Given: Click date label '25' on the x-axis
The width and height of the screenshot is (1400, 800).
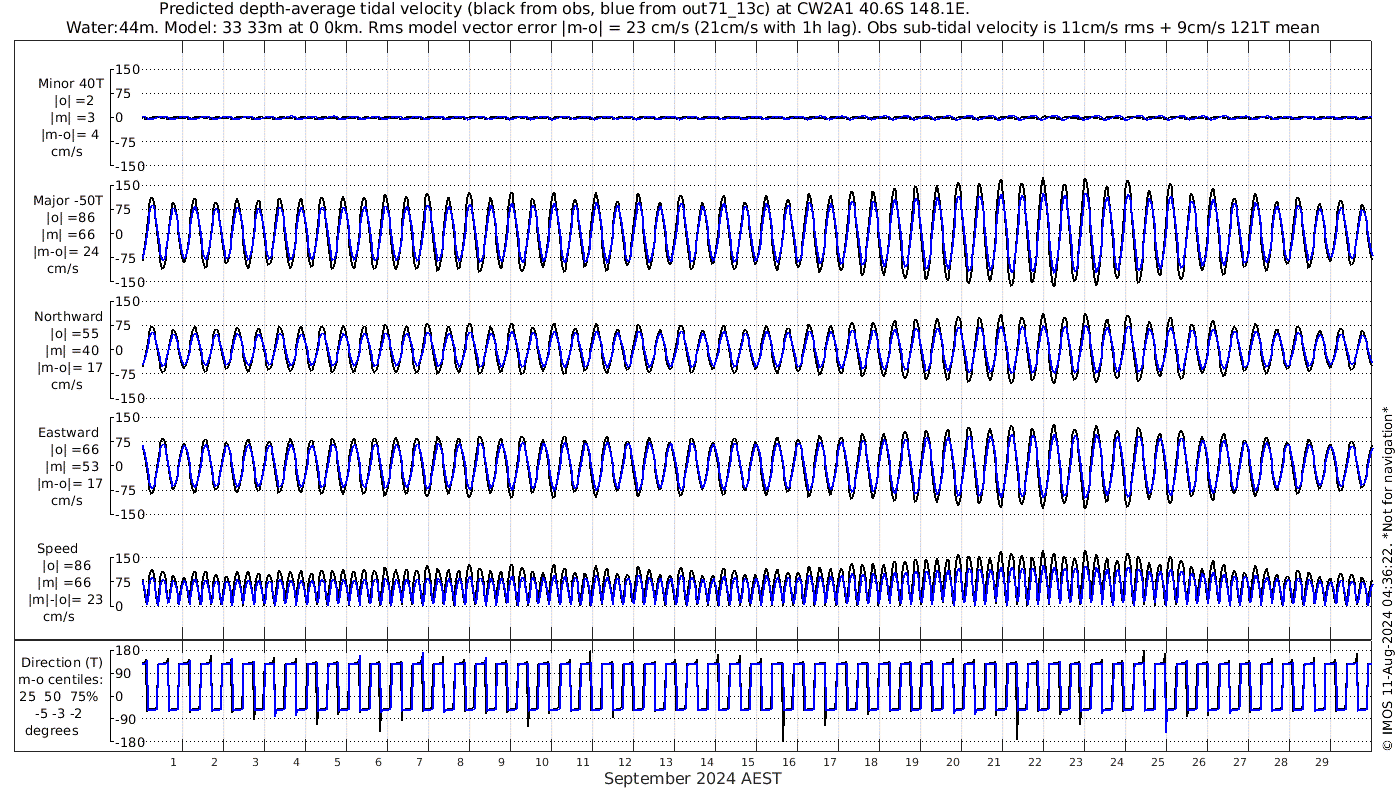Looking at the screenshot, I should pyautogui.click(x=1158, y=763).
